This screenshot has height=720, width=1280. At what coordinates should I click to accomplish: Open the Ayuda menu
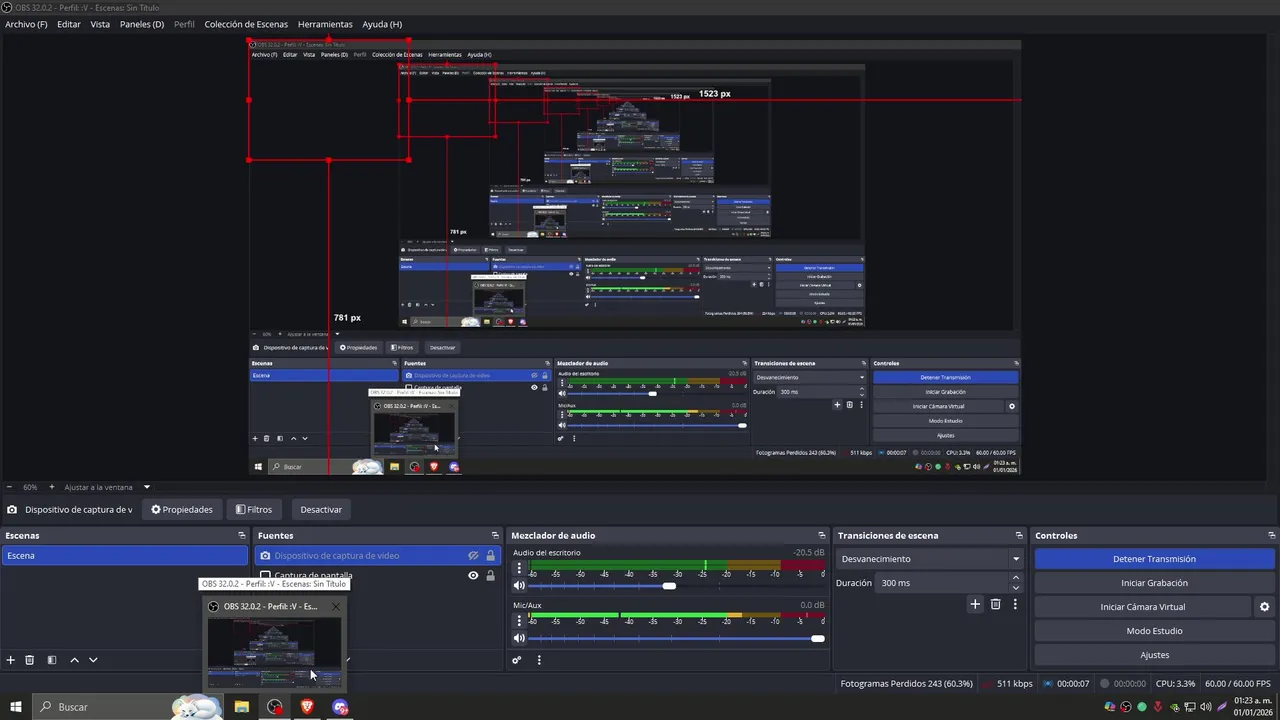point(382,24)
